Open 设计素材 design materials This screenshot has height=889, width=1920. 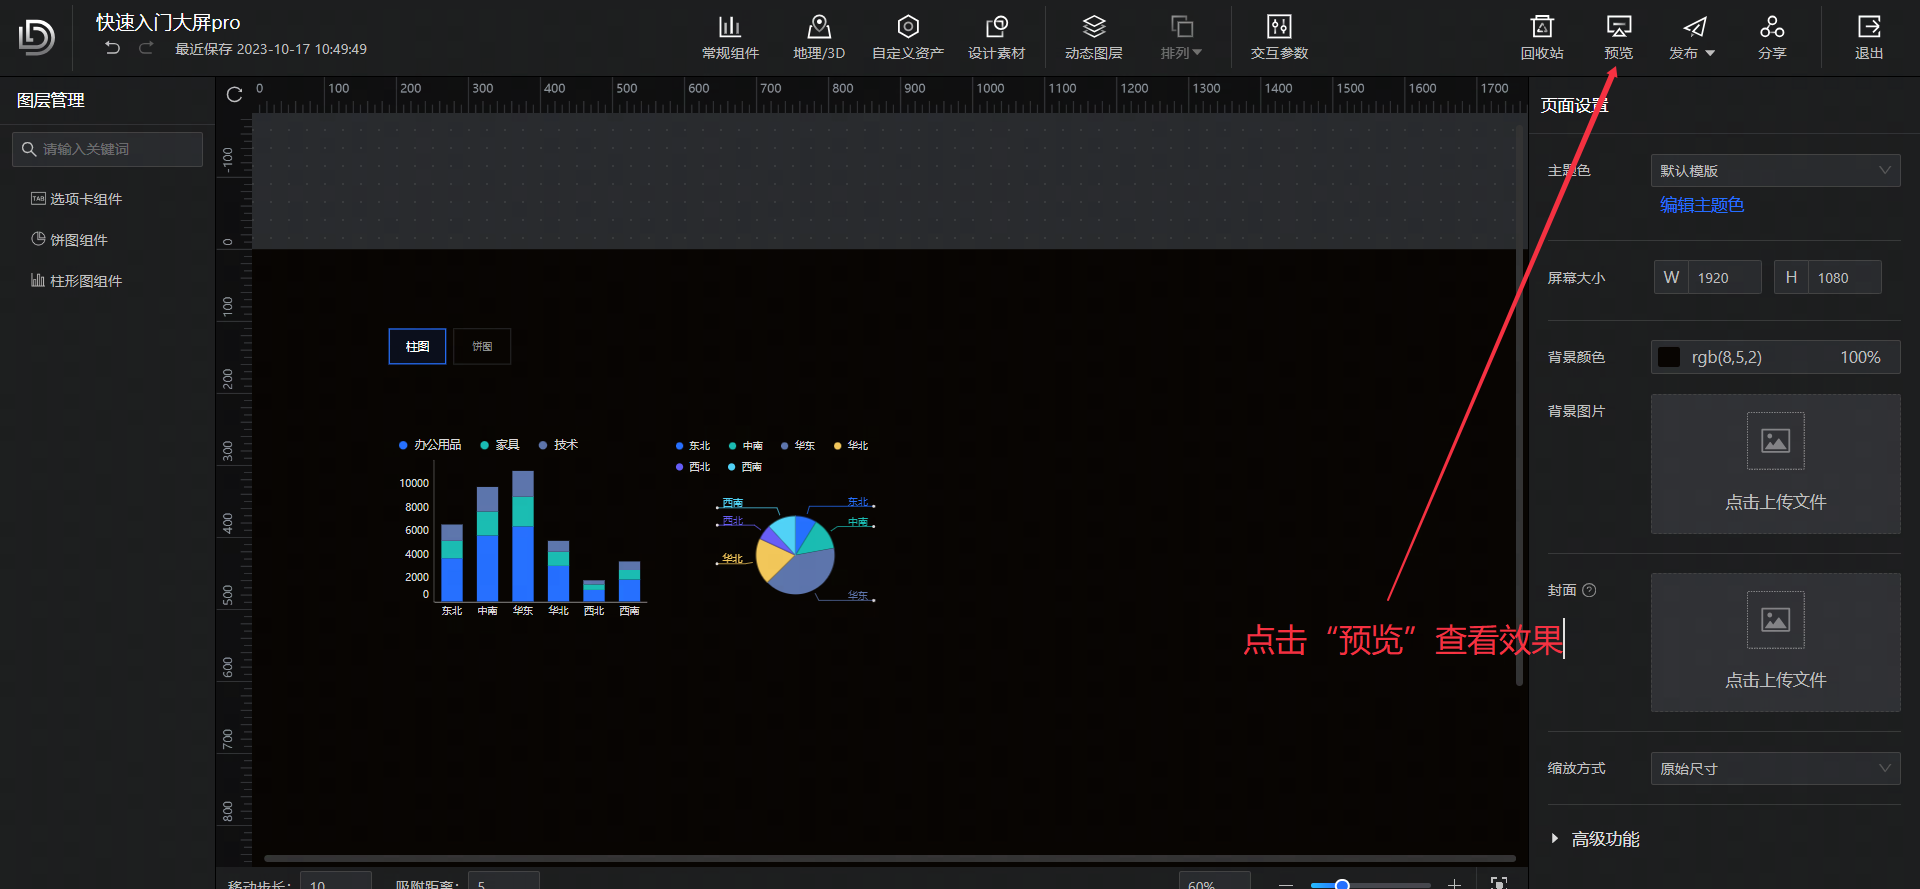(x=996, y=38)
